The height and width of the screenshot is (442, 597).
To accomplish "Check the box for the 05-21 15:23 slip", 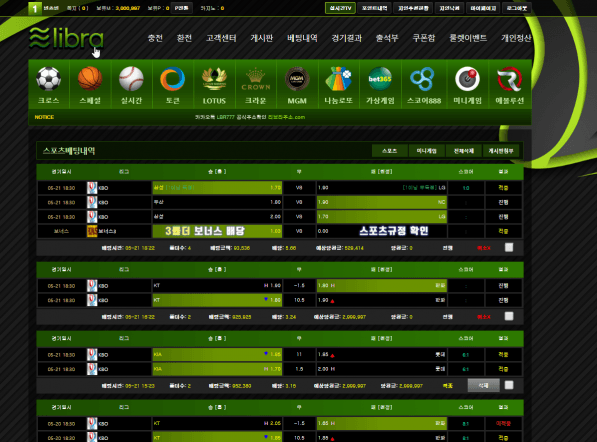I will click(x=509, y=385).
